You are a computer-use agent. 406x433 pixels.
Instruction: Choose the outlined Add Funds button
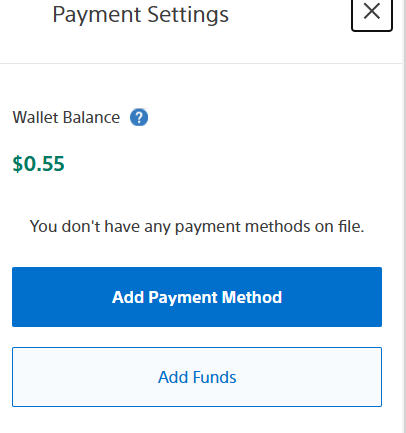click(197, 377)
